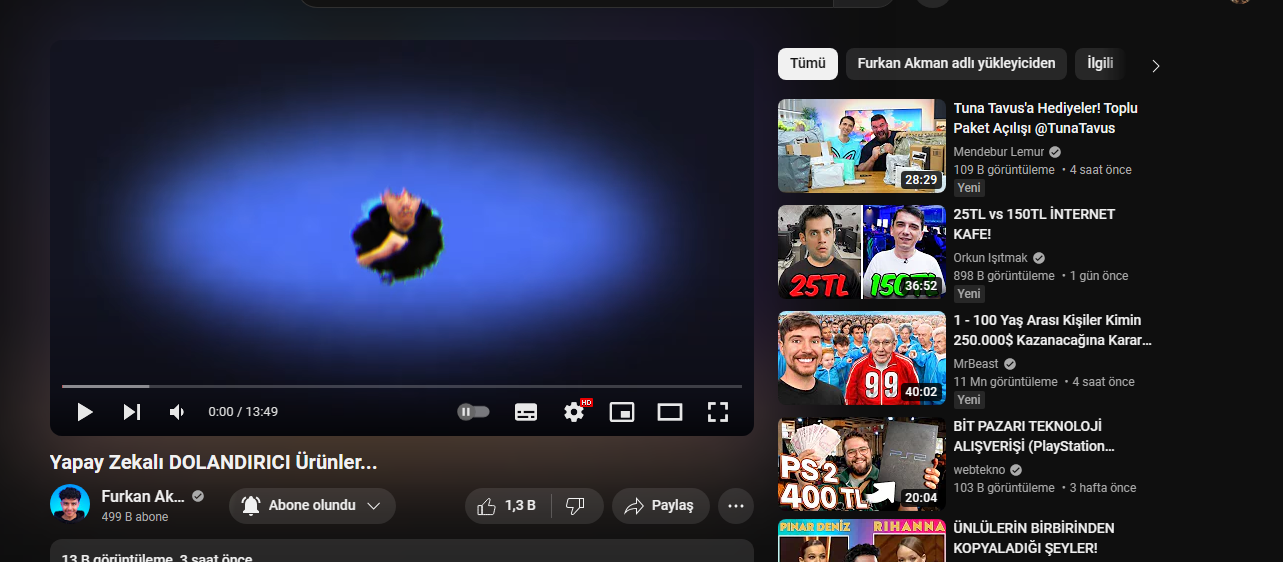The width and height of the screenshot is (1283, 562).
Task: Open the Furkan Ak... channel name link
Action: tap(143, 496)
